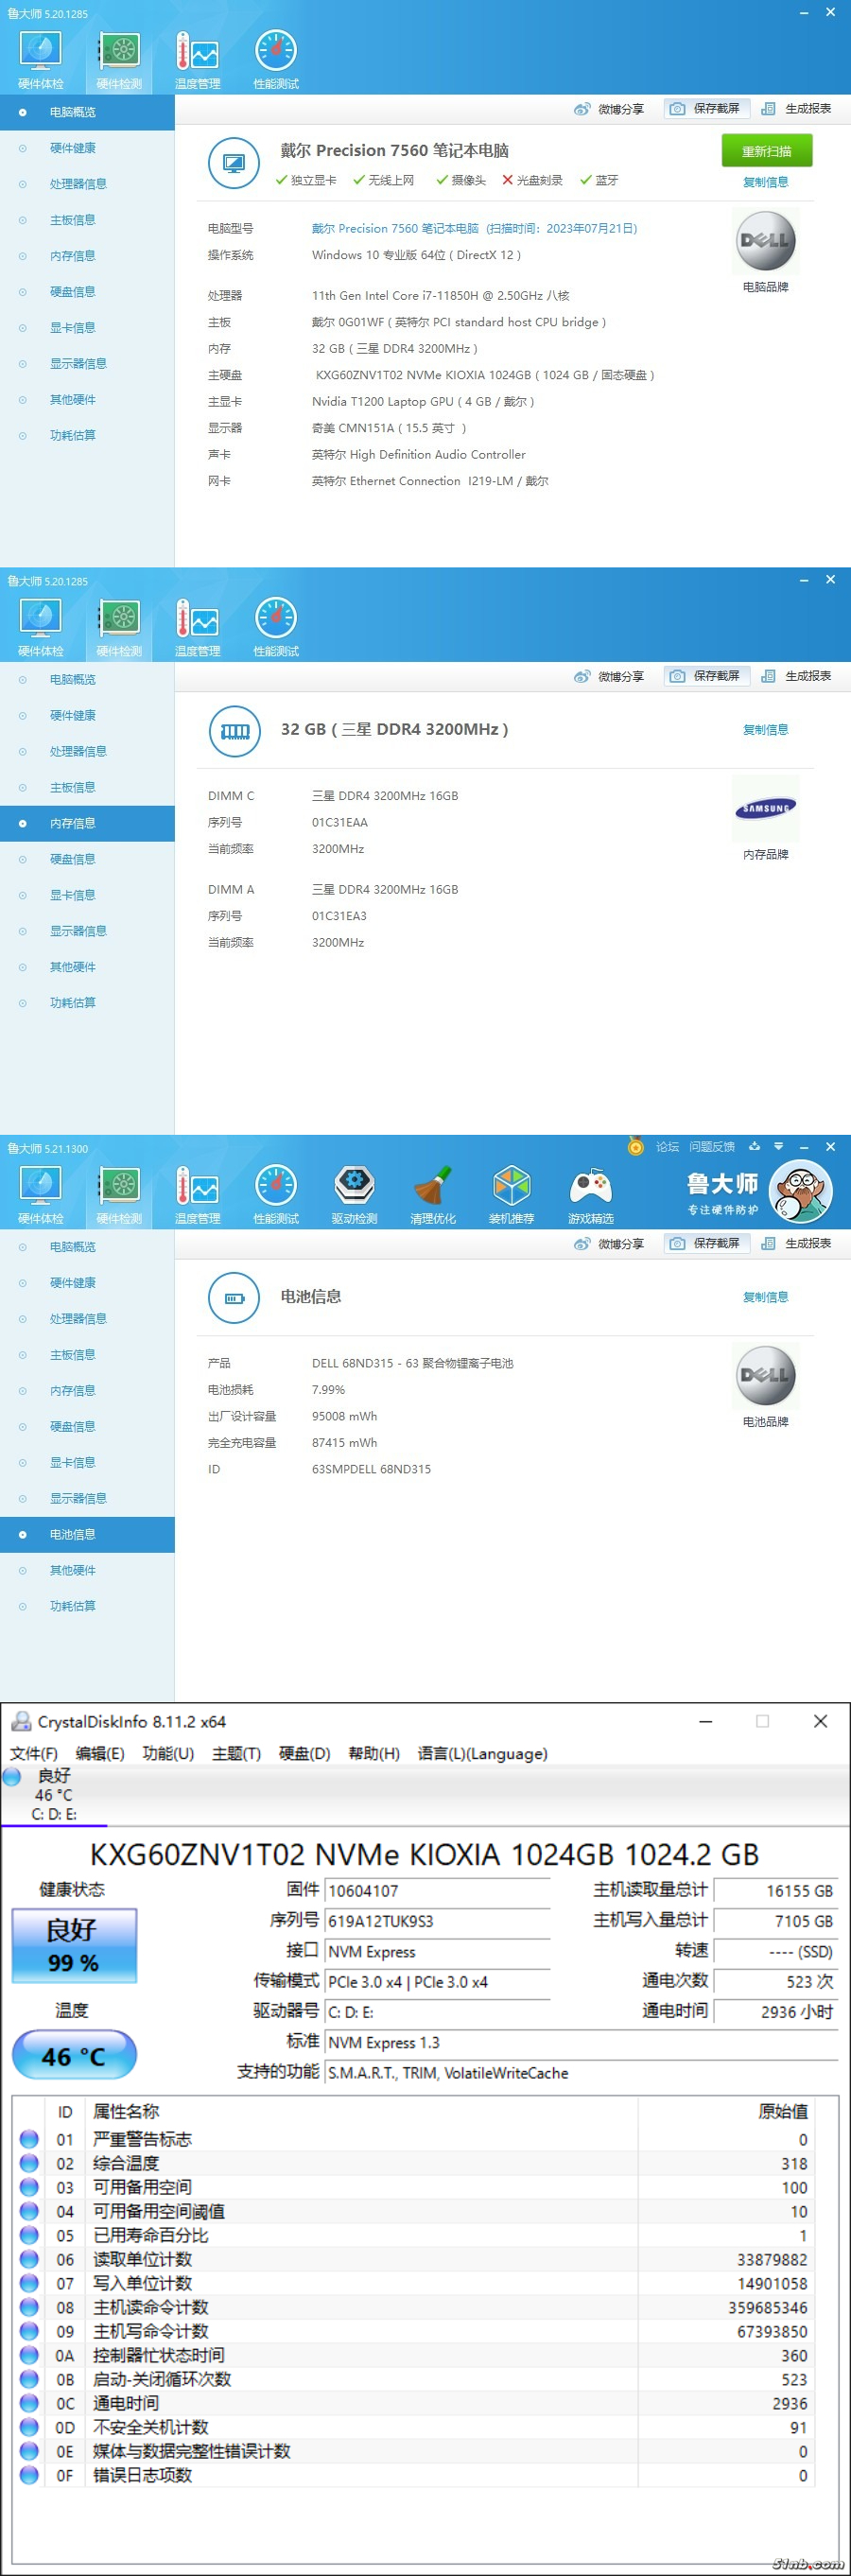Open 硬件体检 in the 电池信息 window
851x2576 pixels.
click(40, 1195)
